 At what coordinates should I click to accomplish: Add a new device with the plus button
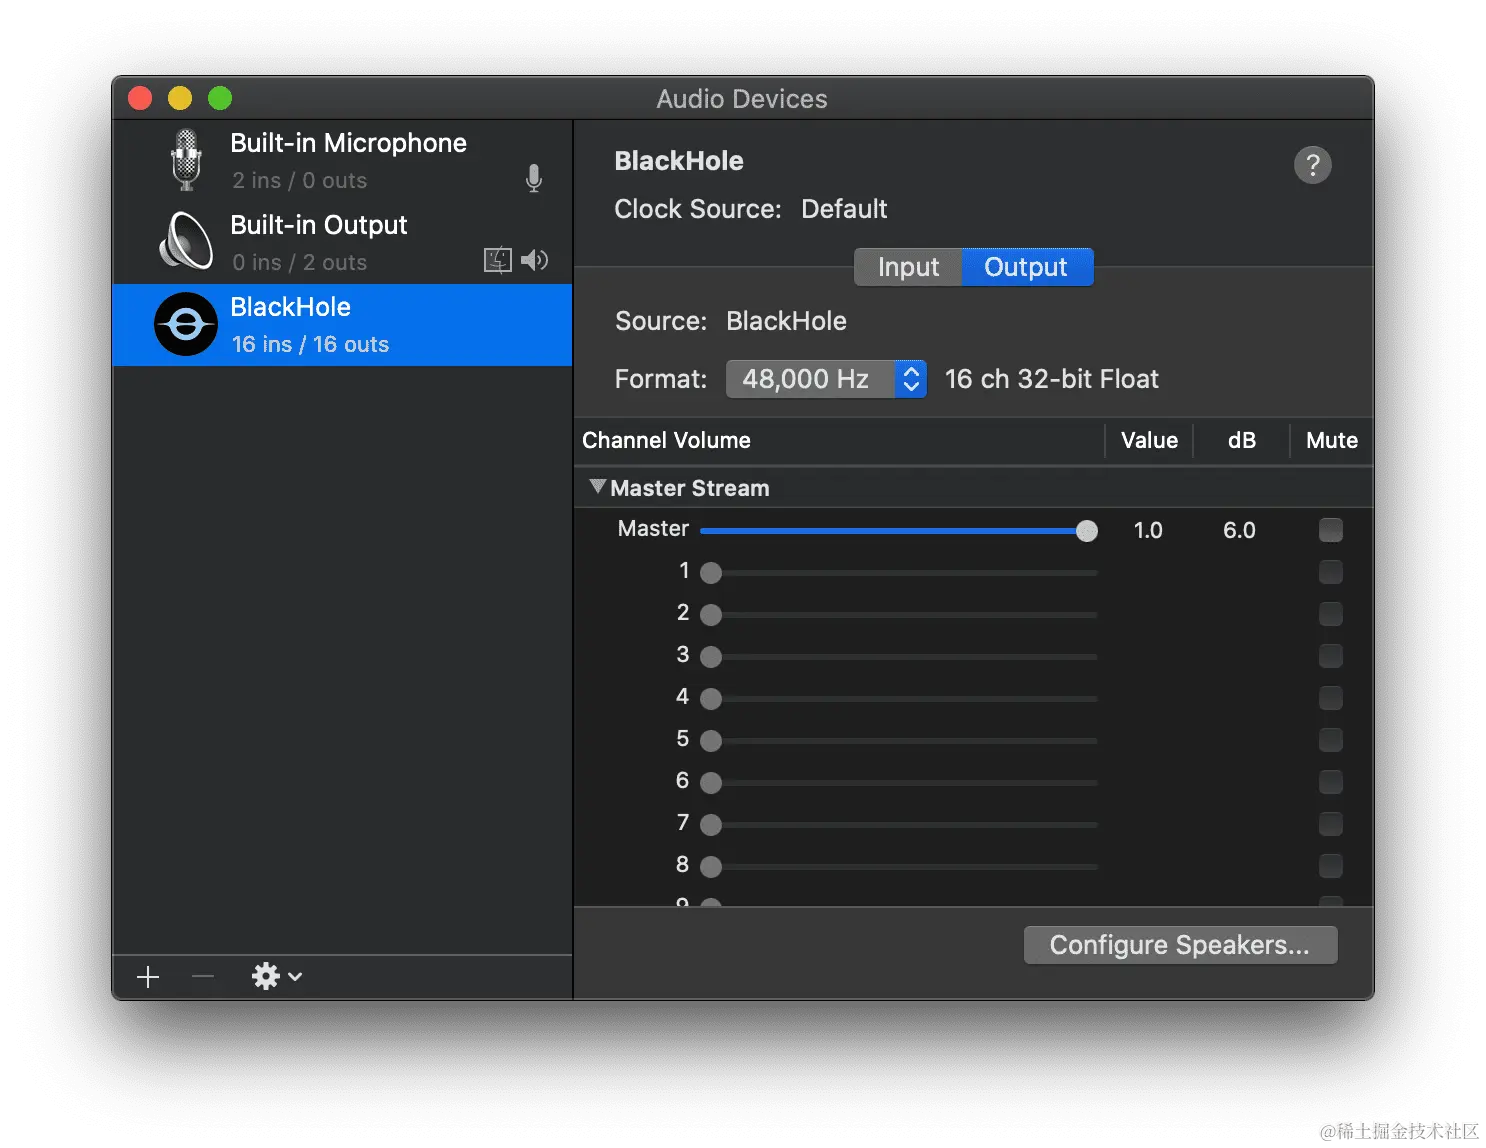tap(148, 977)
